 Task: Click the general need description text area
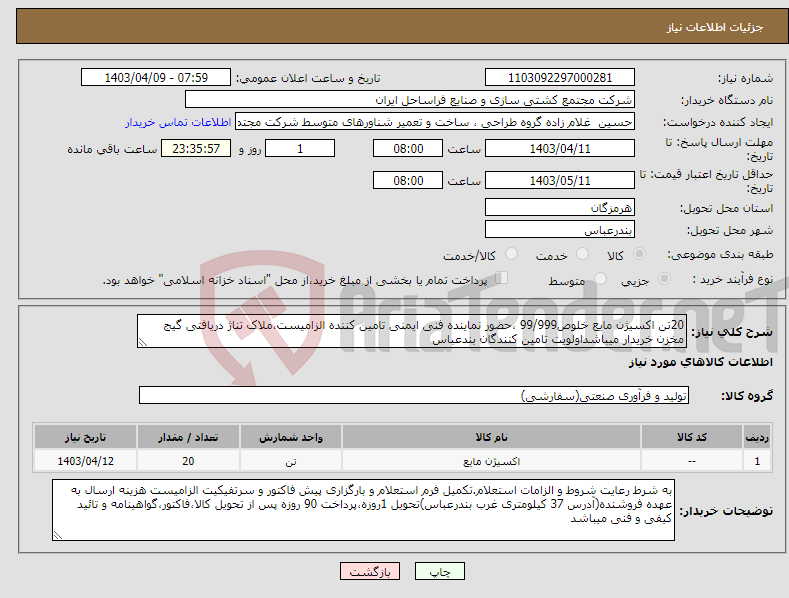click(x=412, y=331)
